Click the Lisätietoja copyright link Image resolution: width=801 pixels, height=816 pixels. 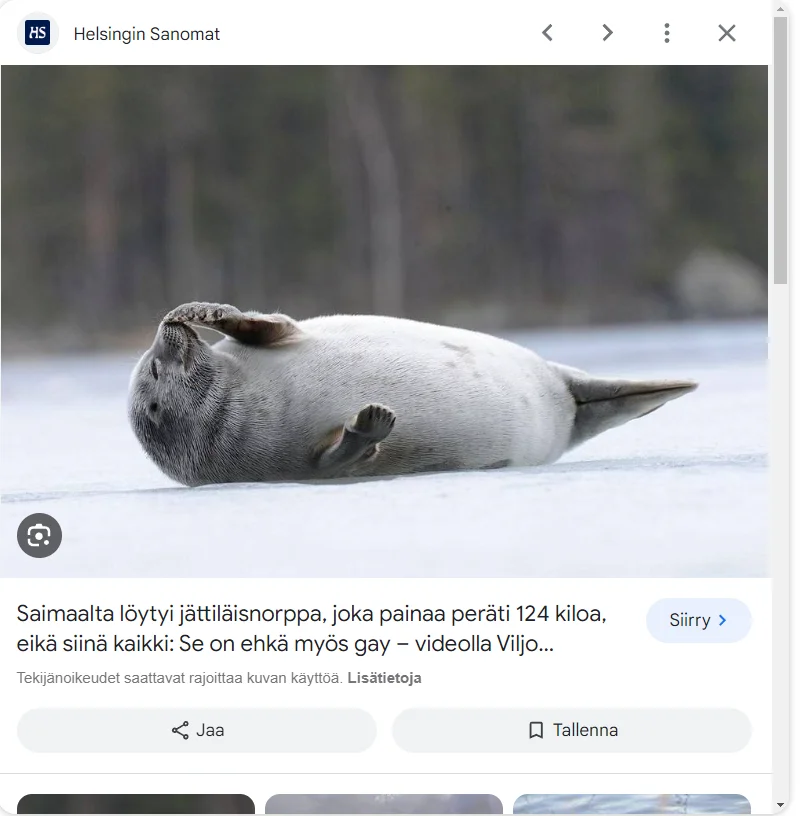[384, 678]
